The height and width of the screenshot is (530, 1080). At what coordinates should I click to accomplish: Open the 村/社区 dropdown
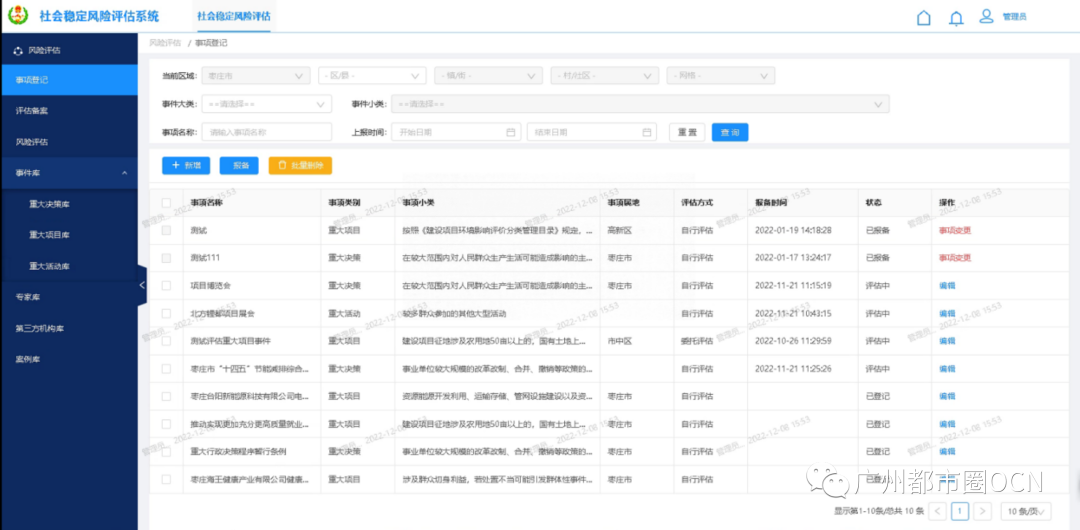tap(604, 76)
